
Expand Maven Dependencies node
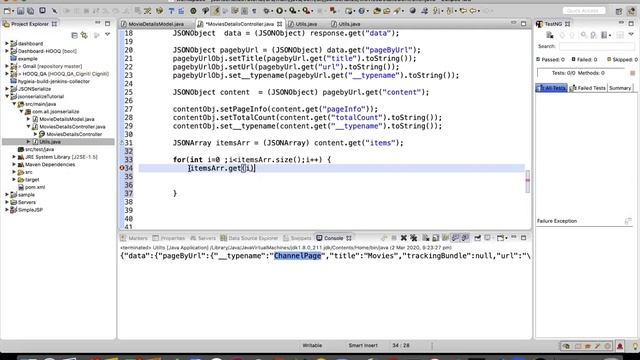[14, 164]
